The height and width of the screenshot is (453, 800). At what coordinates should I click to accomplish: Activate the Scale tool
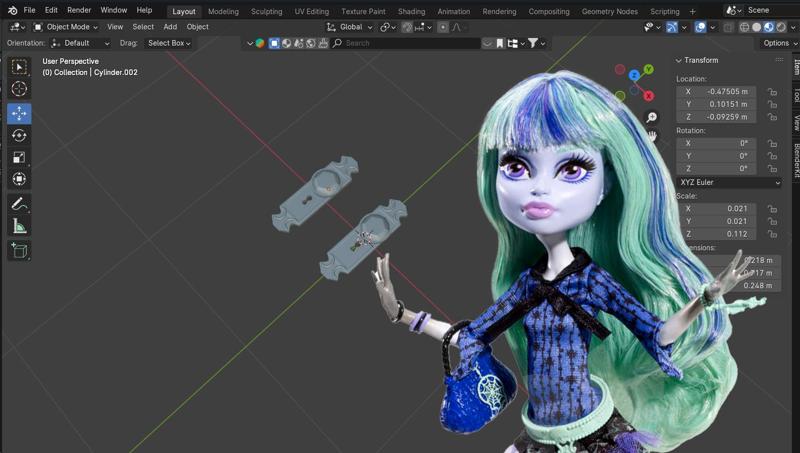[19, 157]
